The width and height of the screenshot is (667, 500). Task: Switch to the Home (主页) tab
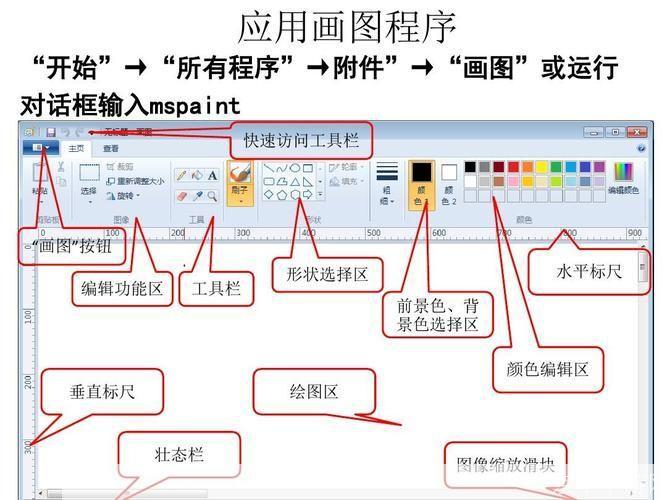click(77, 149)
